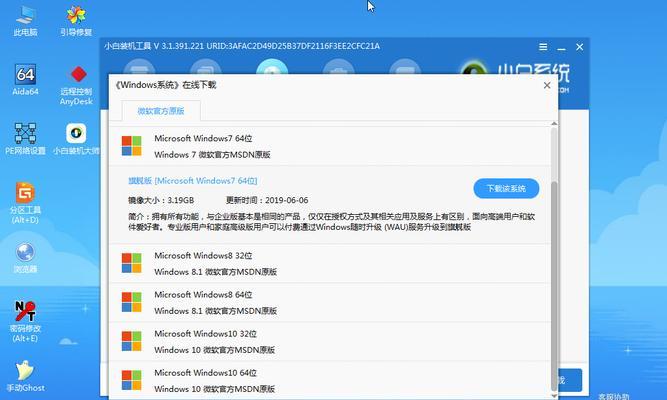This screenshot has height=400, width=667.
Task: Click the 下载该系统 button
Action: point(506,189)
